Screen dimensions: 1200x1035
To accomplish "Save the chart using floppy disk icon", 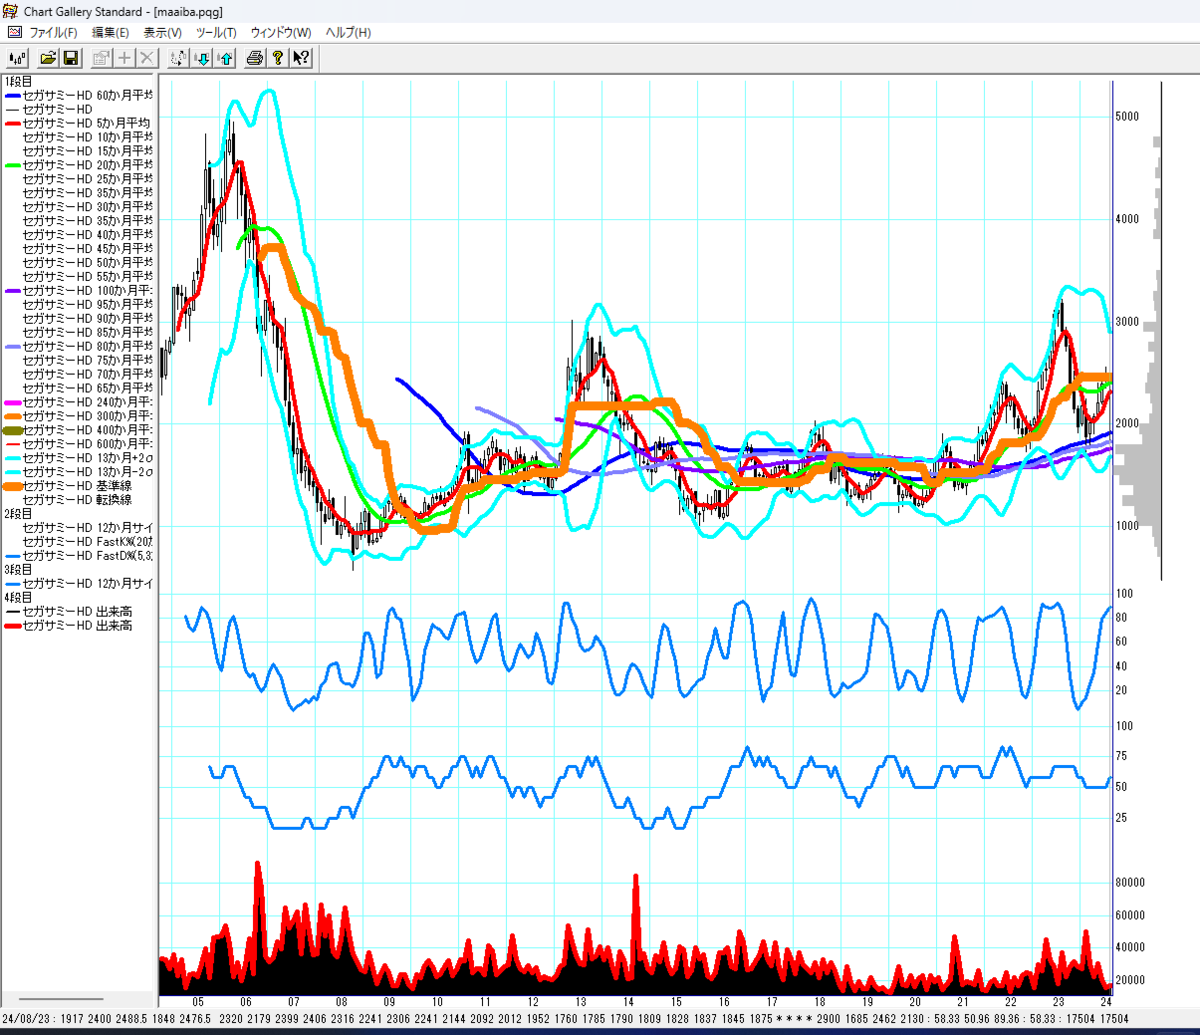I will pos(71,58).
